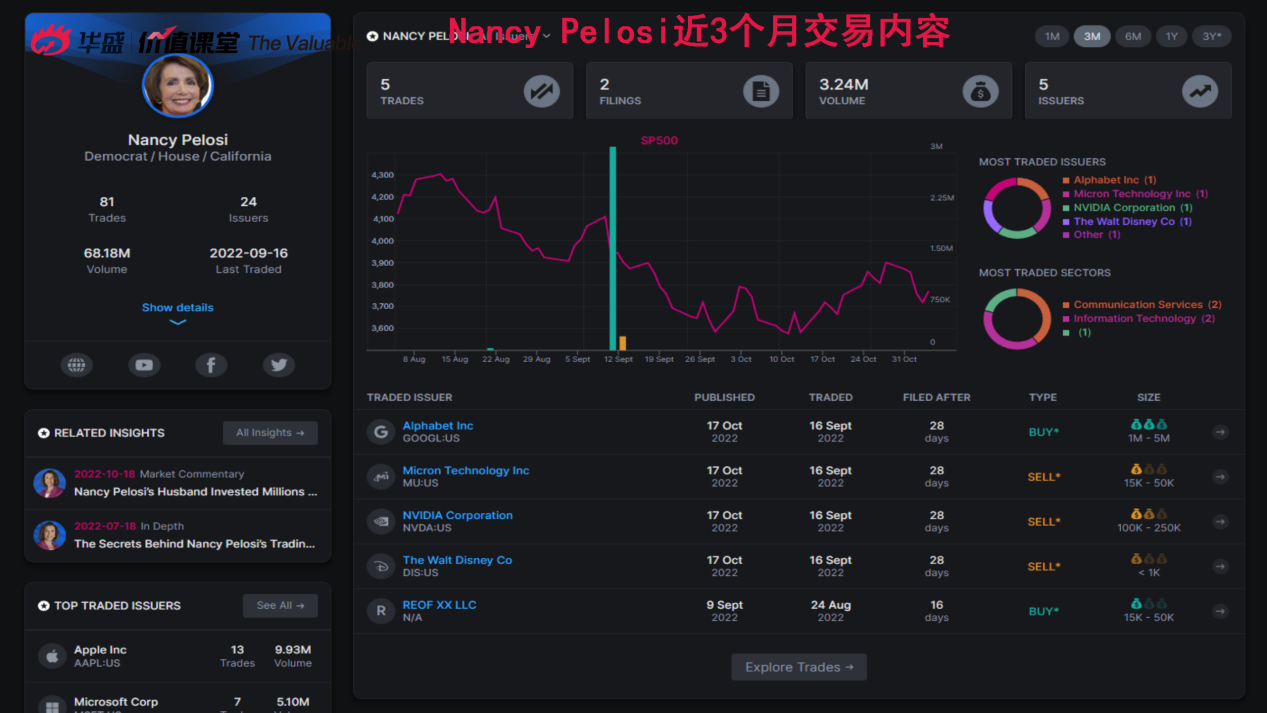Click the 2022-10-18 insight author thumbnail

pyautogui.click(x=50, y=483)
